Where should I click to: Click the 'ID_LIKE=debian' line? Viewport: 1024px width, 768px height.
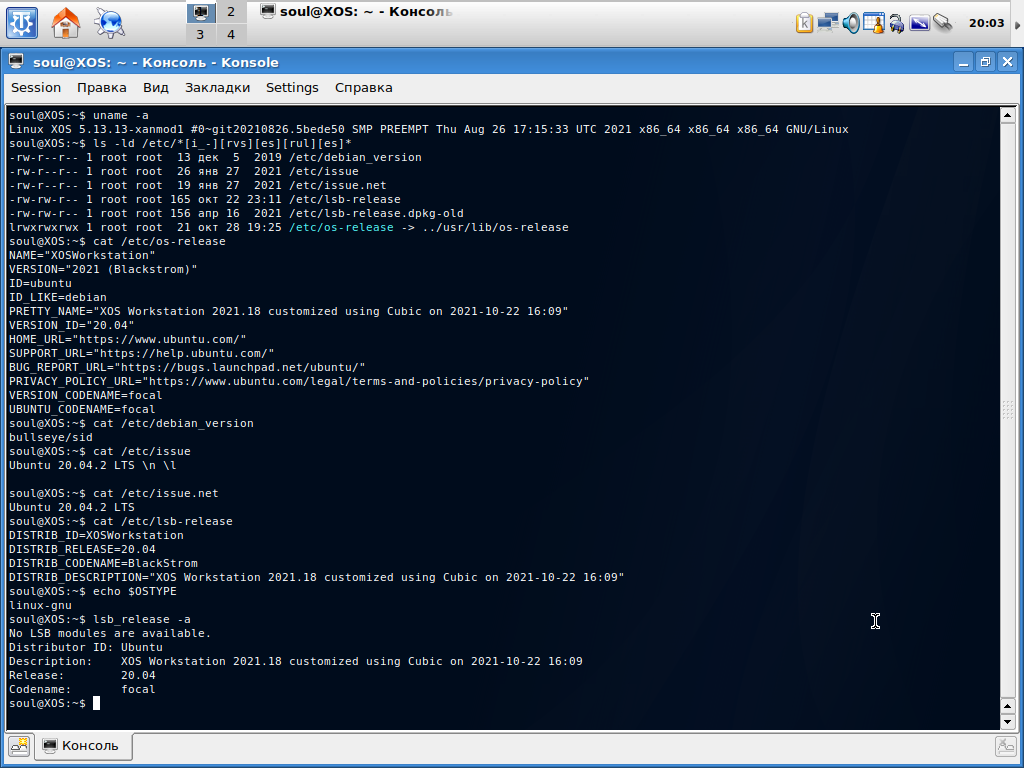pyautogui.click(x=57, y=297)
